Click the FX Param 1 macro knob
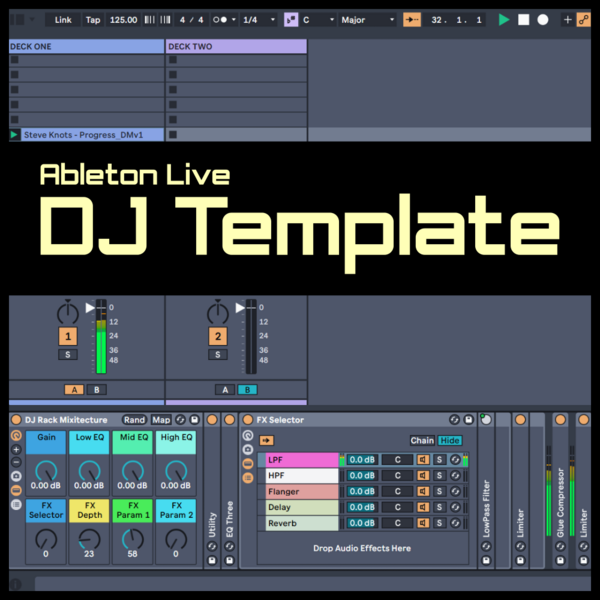The image size is (600, 600). (132, 539)
